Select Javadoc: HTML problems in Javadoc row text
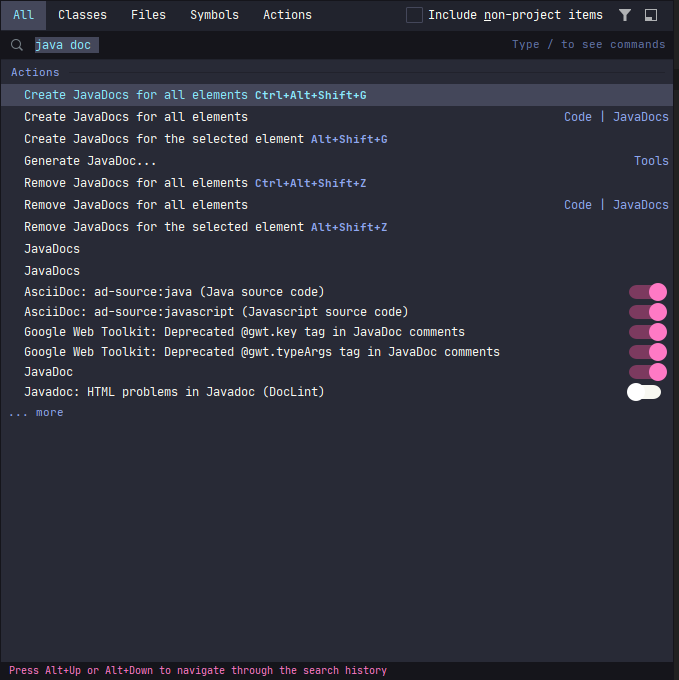 (x=174, y=392)
